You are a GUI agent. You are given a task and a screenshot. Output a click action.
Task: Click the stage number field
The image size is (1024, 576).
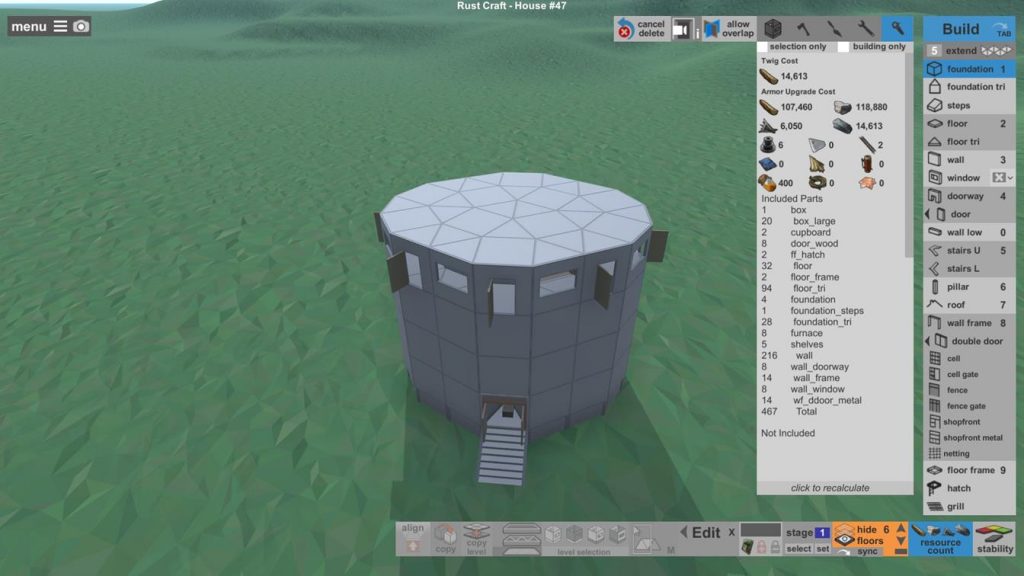pos(822,532)
